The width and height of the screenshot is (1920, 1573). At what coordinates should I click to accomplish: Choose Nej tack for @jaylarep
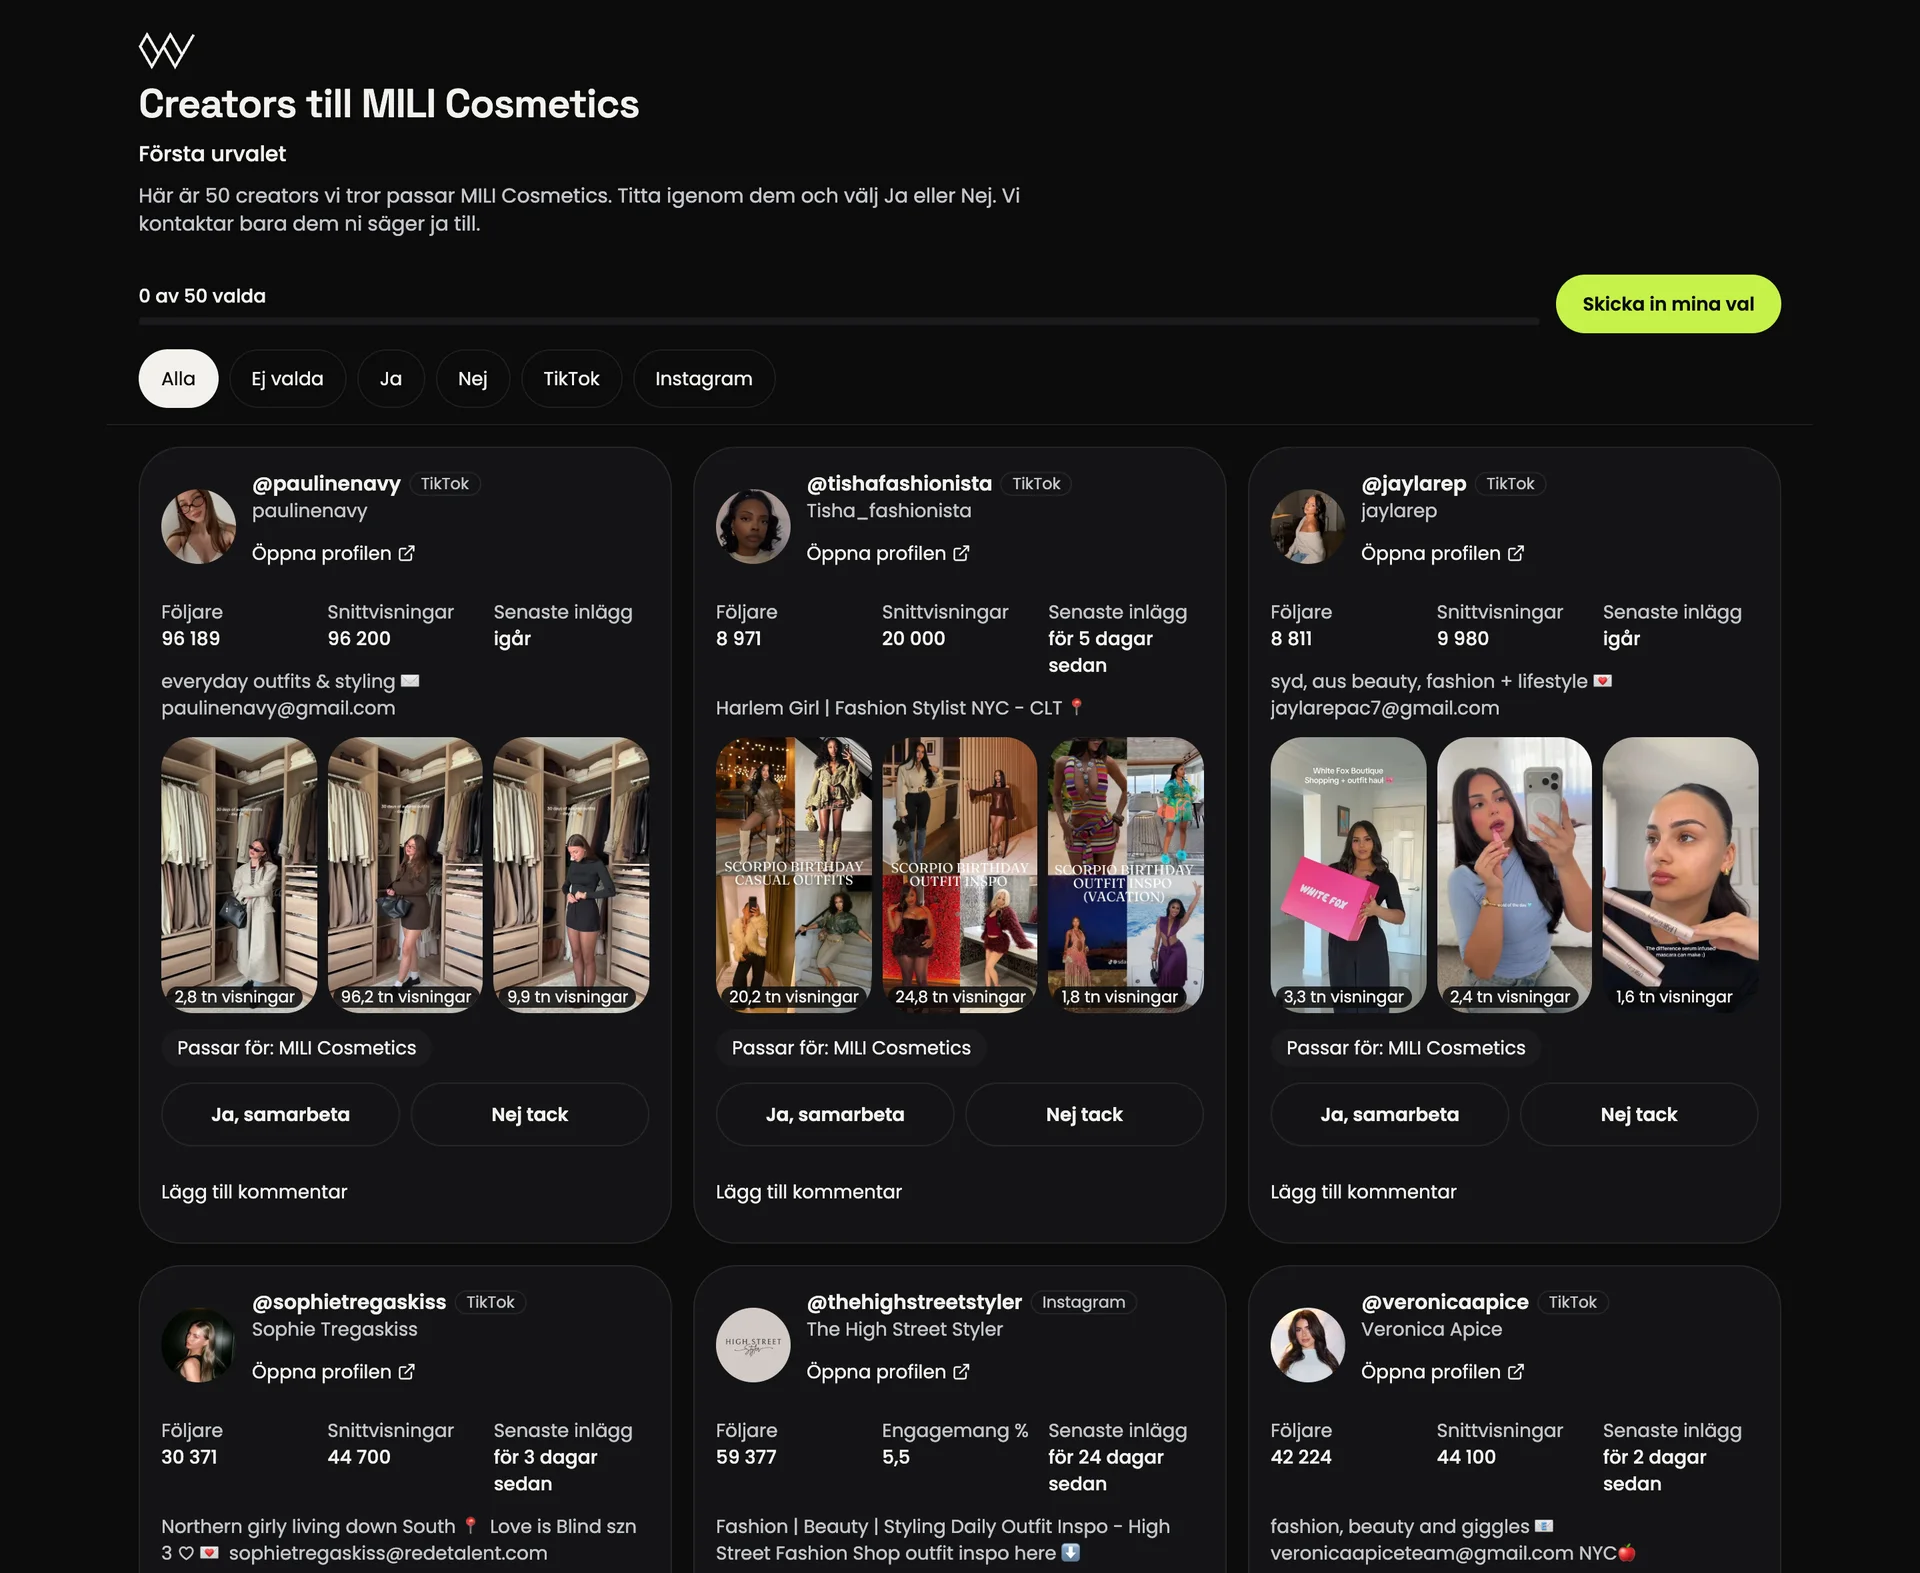1639,1114
